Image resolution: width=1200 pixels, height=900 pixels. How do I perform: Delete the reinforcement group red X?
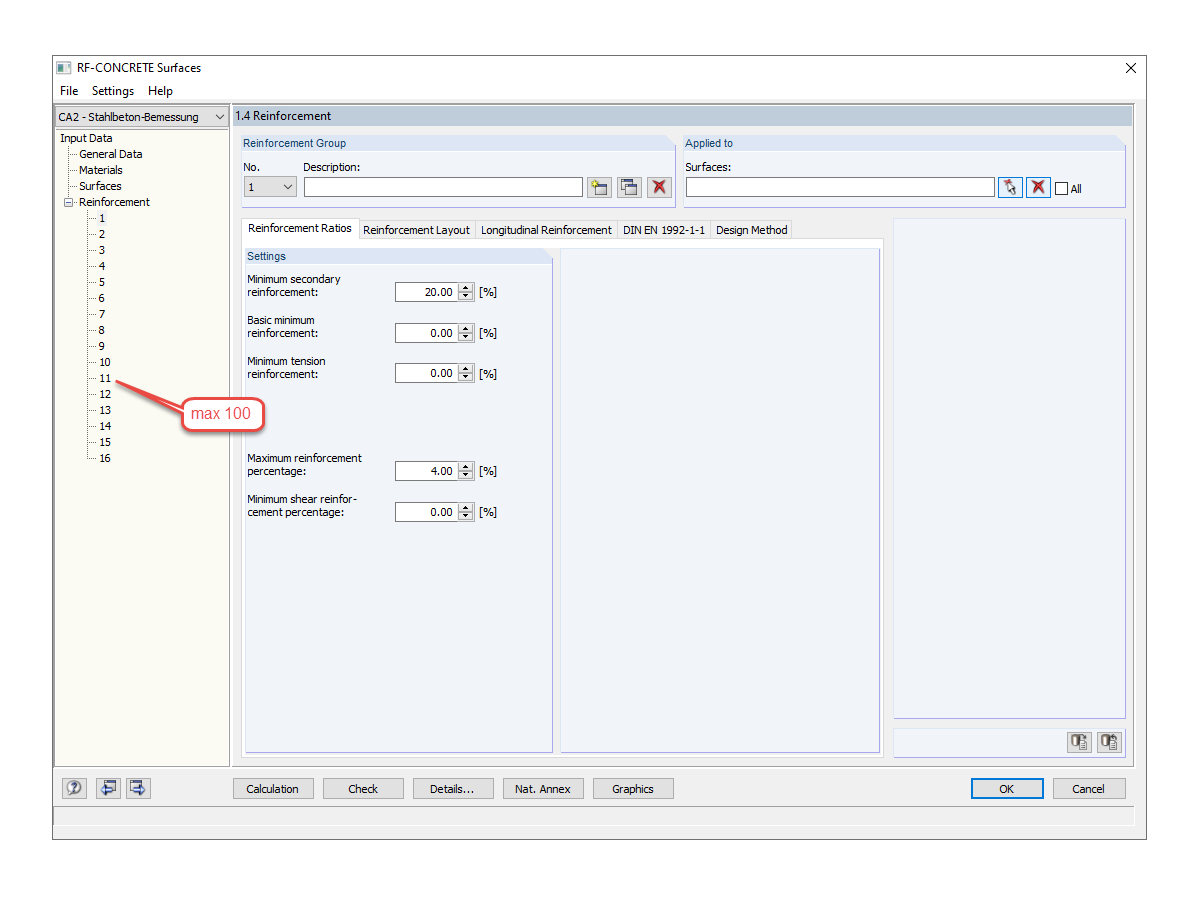click(659, 187)
